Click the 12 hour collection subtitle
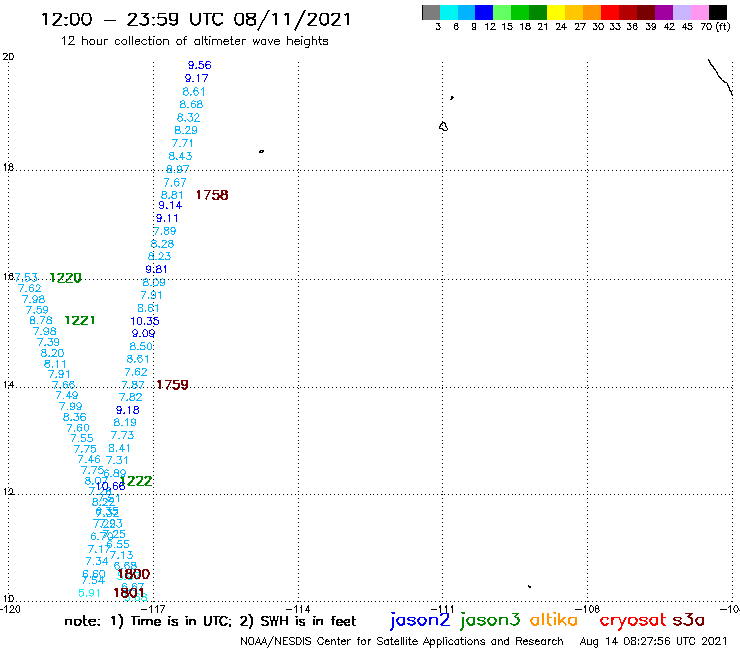 (x=194, y=41)
